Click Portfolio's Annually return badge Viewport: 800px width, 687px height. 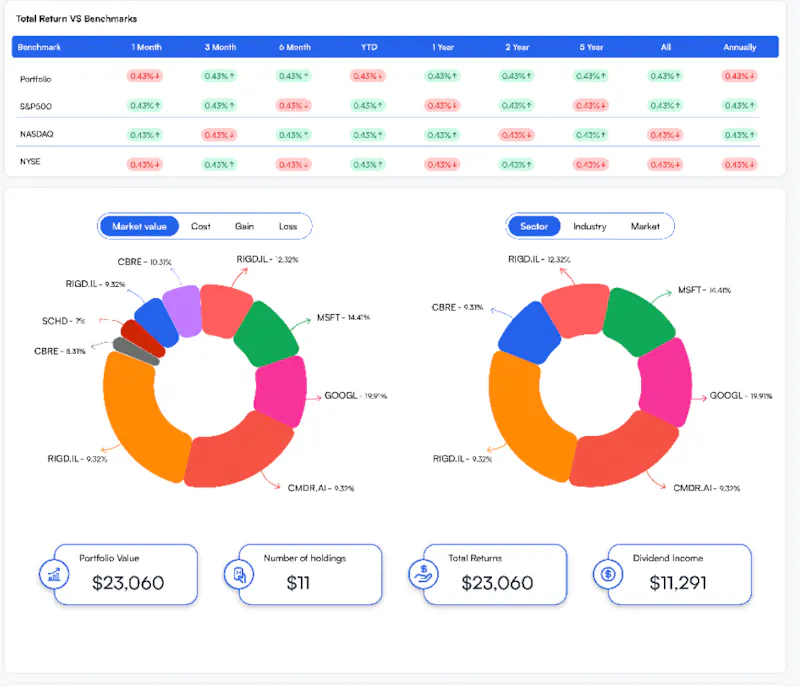click(740, 76)
